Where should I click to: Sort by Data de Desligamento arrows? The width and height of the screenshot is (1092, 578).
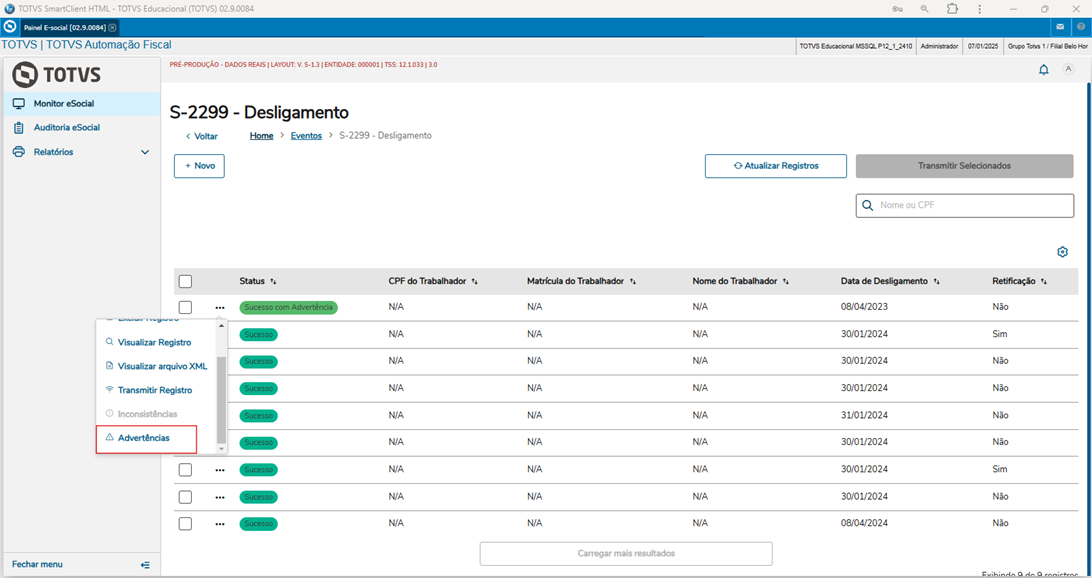tap(936, 281)
